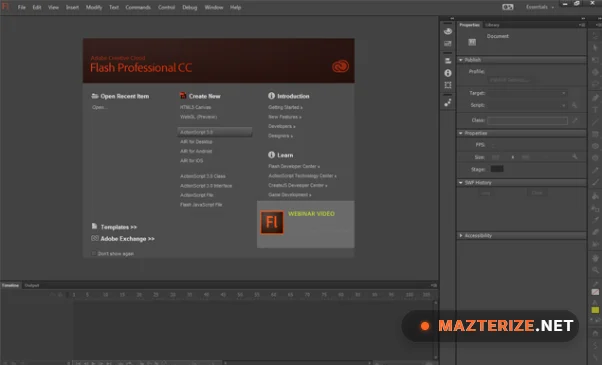This screenshot has width=602, height=365.
Task: Open the Script dropdown
Action: point(528,105)
